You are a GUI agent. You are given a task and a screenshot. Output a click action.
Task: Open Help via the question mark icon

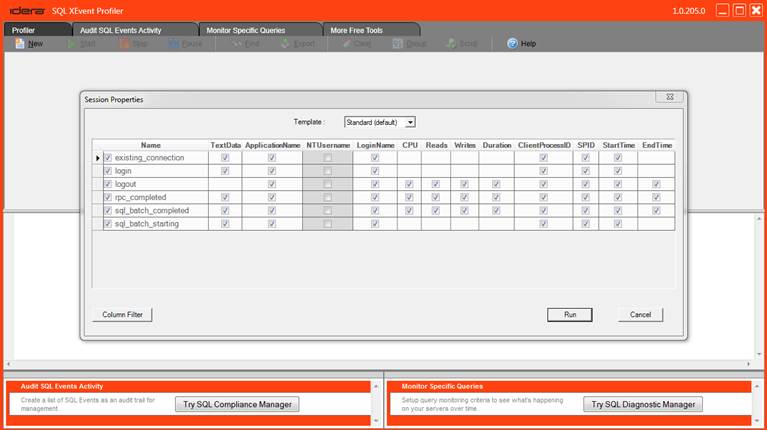(x=512, y=44)
